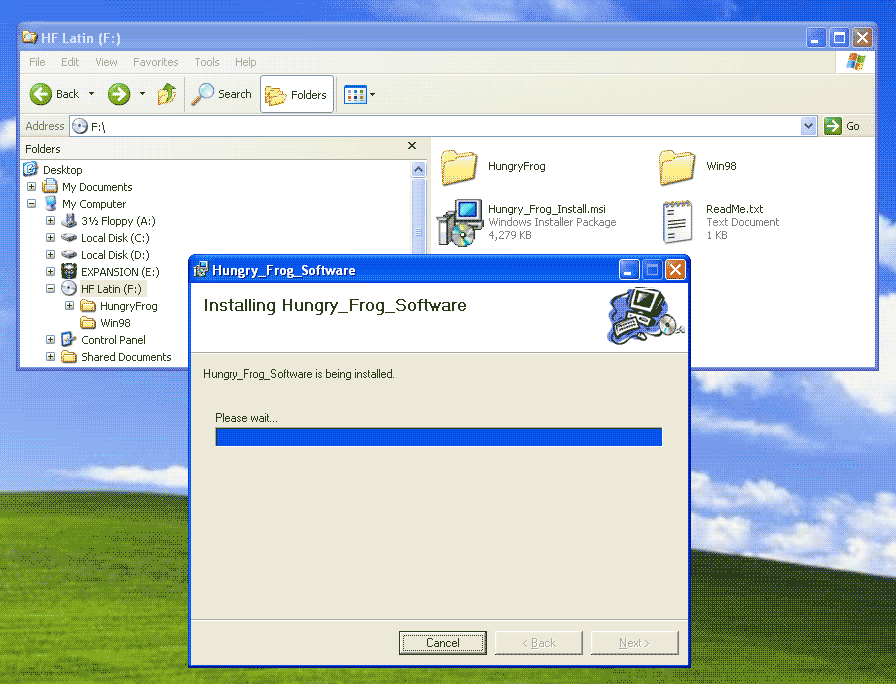Toggle the Folders pane button
This screenshot has height=684, width=896.
pos(297,95)
